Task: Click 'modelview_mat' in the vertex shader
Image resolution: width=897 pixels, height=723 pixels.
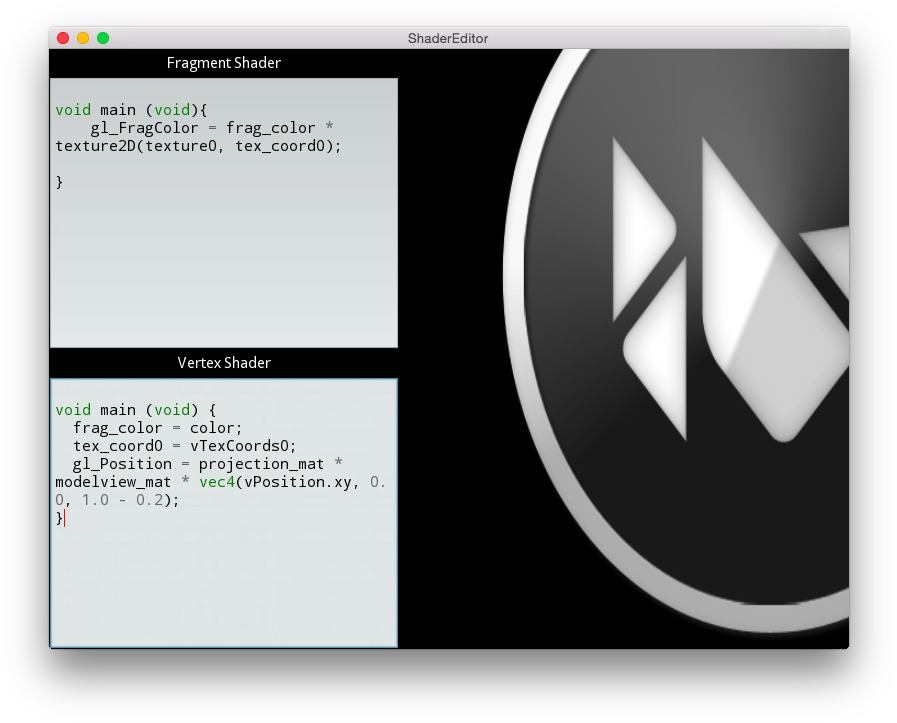Action: (113, 482)
